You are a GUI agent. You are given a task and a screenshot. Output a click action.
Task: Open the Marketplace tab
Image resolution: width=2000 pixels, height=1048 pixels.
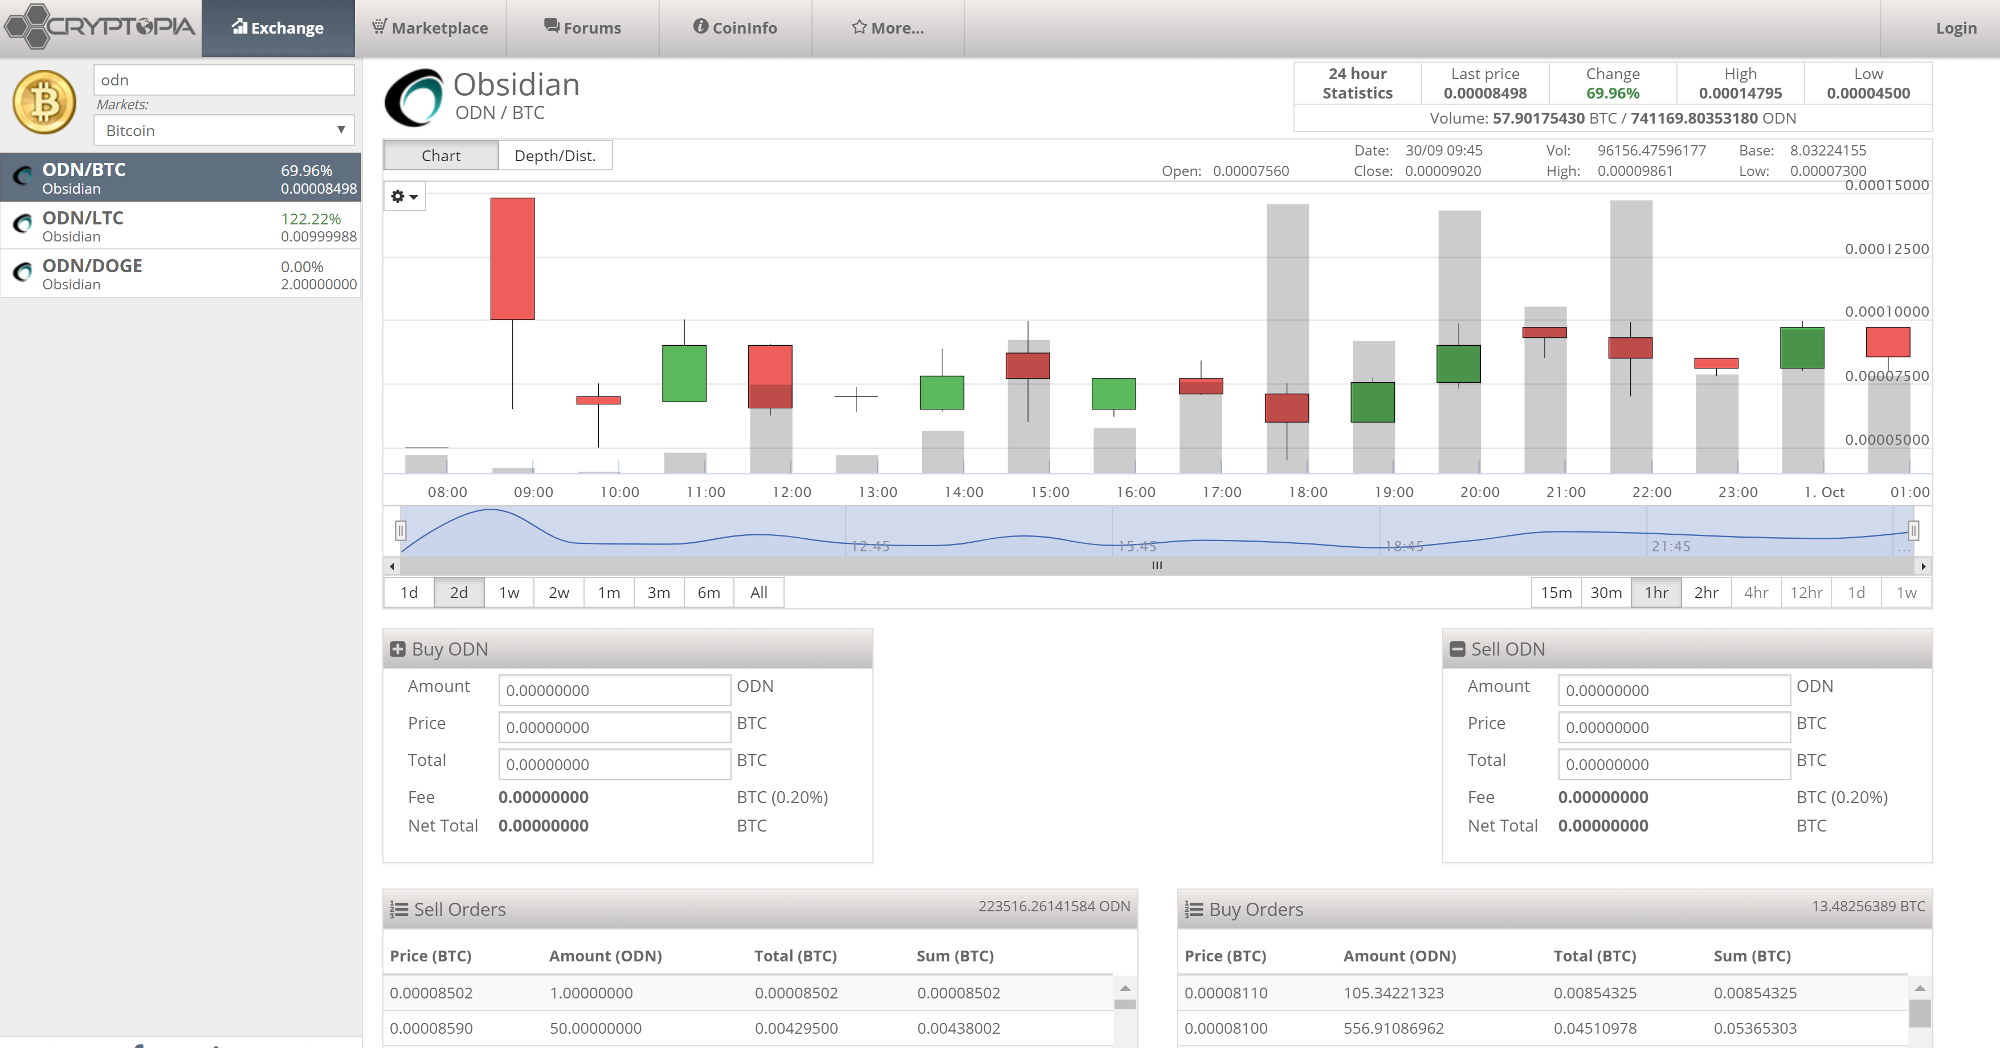click(x=430, y=28)
